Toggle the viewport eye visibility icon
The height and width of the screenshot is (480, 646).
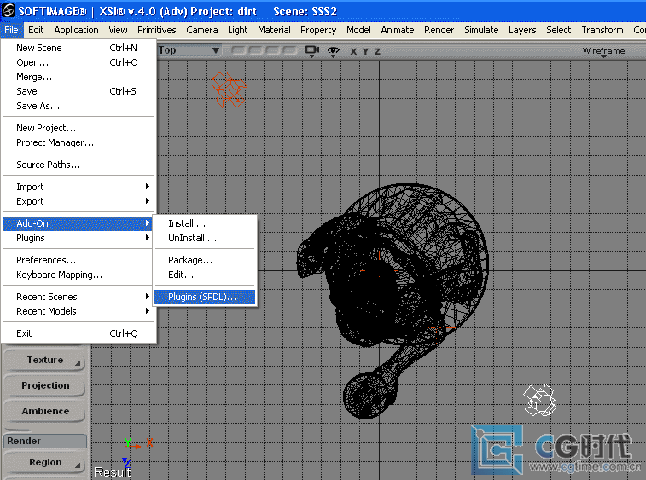(333, 51)
